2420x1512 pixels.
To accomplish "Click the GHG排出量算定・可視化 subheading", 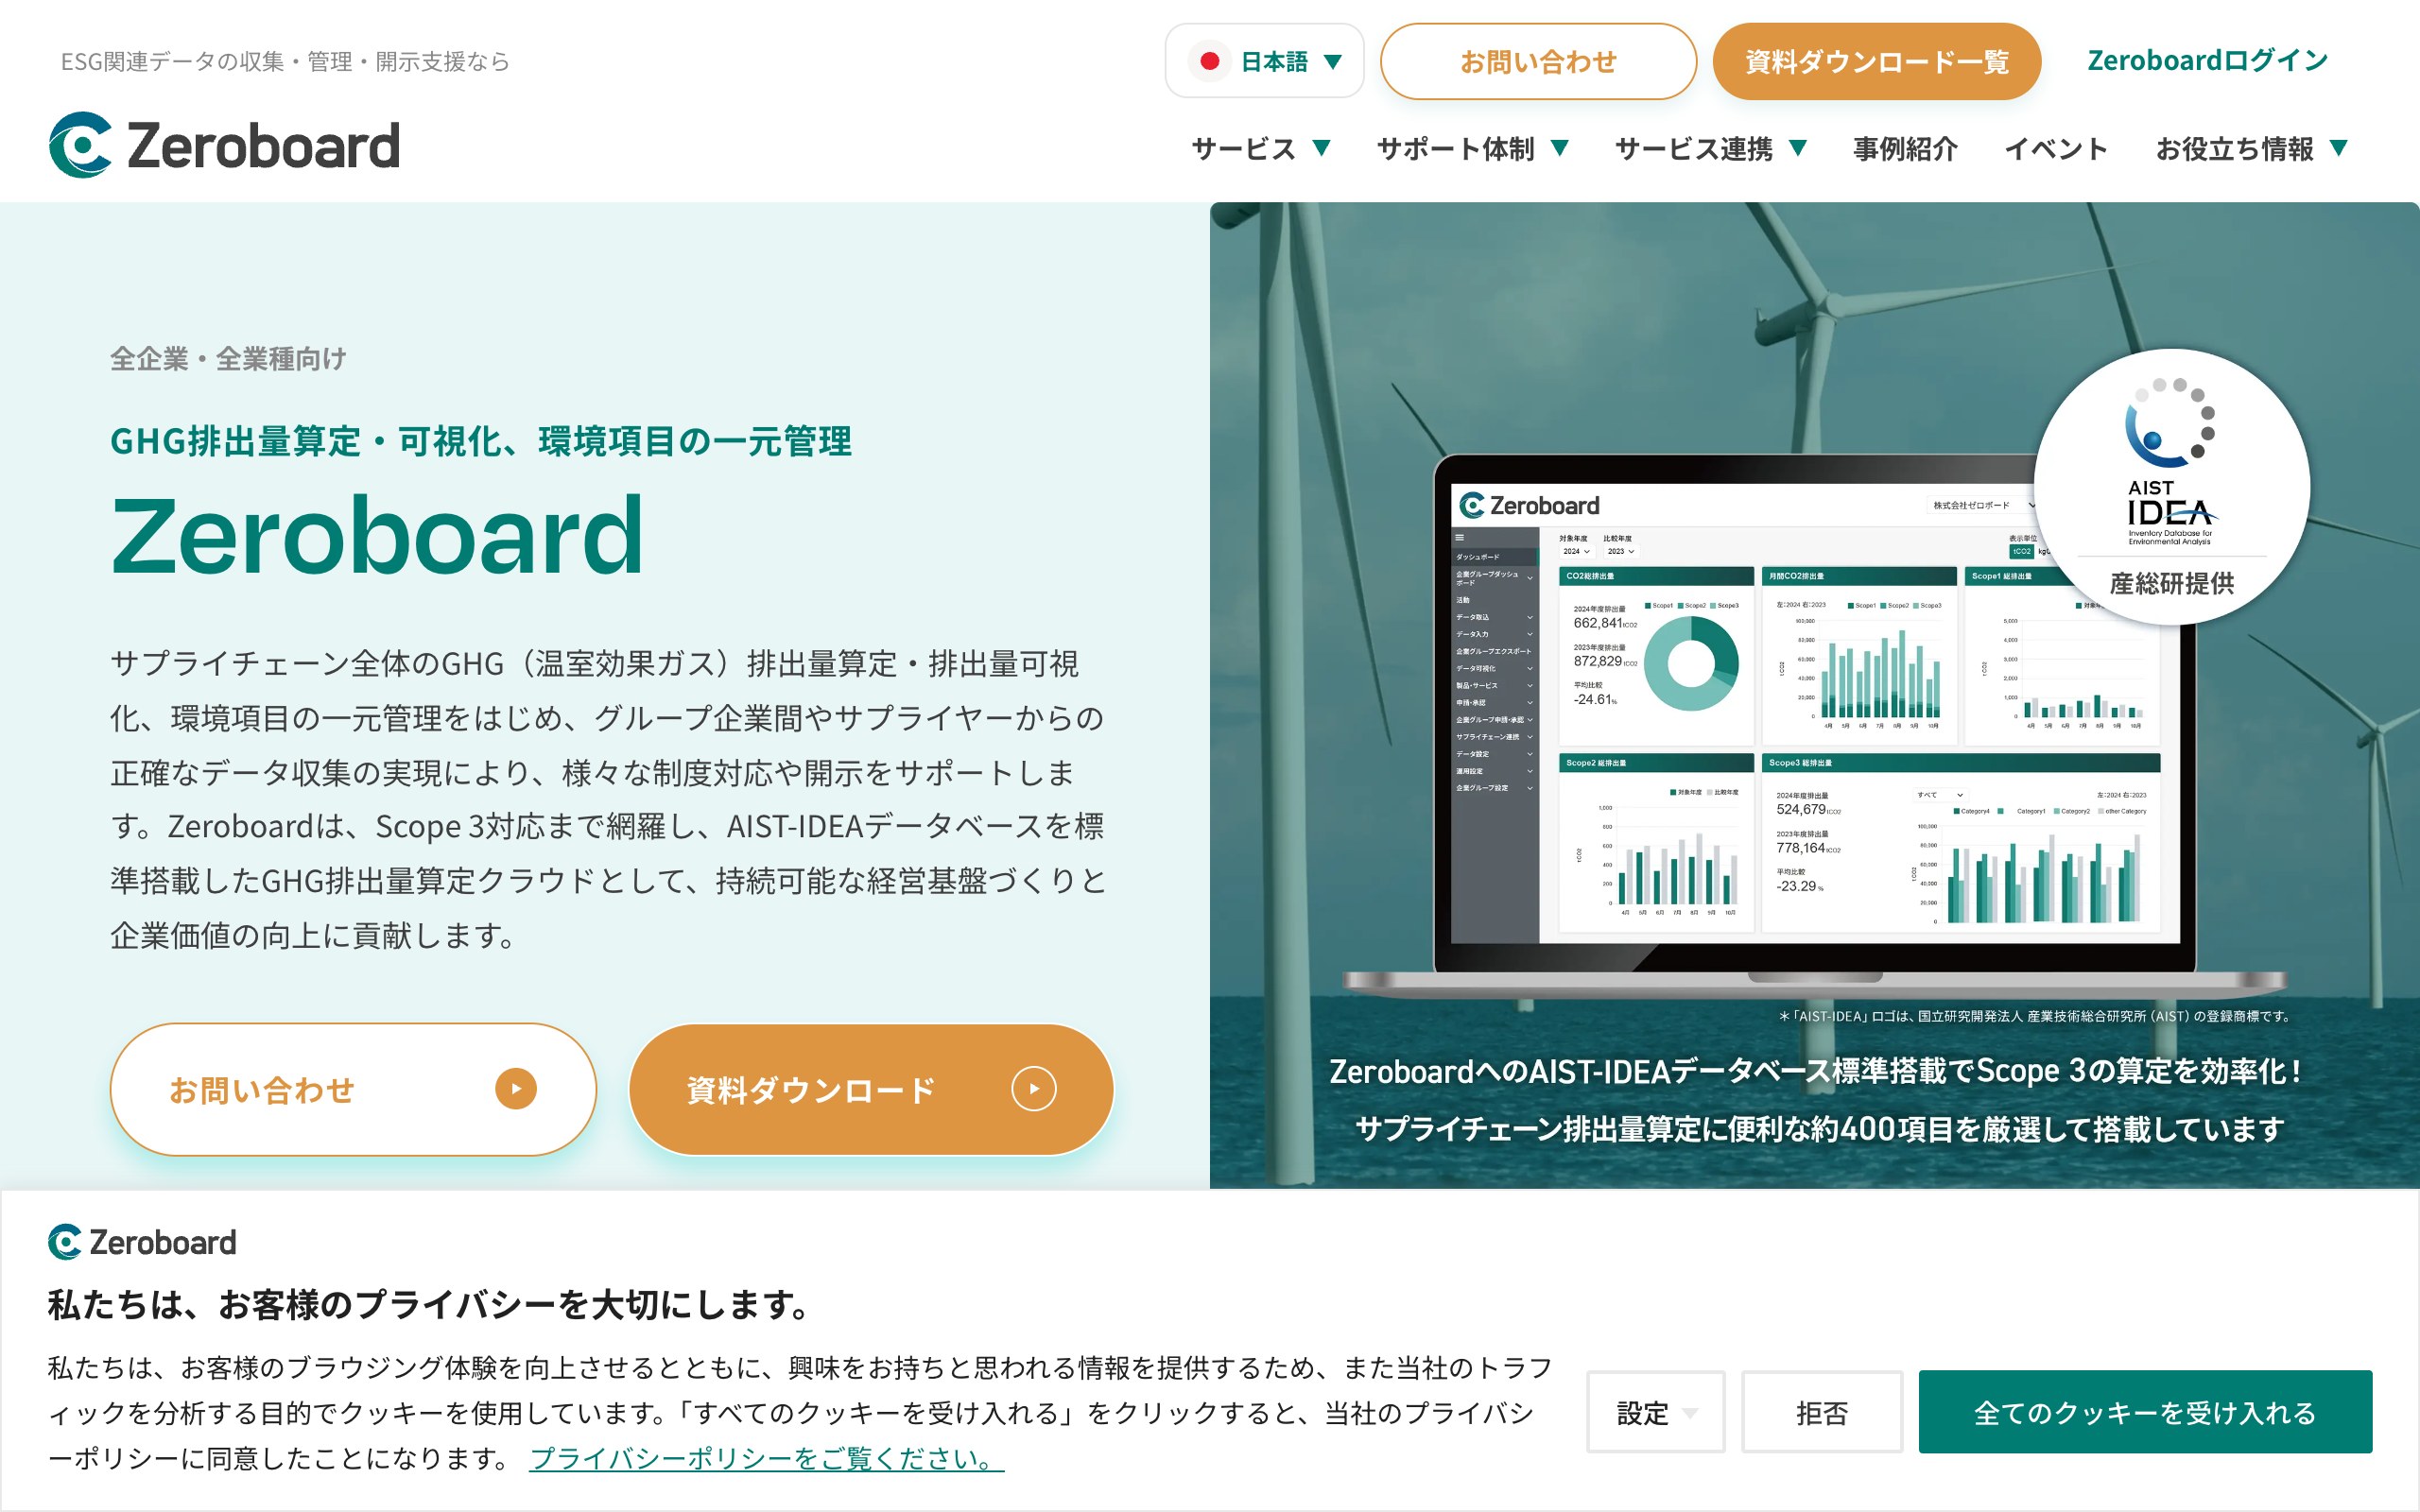I will 481,441.
